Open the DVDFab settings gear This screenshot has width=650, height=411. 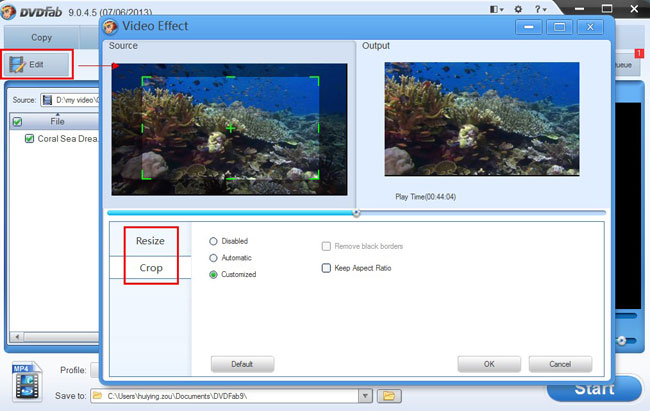518,9
